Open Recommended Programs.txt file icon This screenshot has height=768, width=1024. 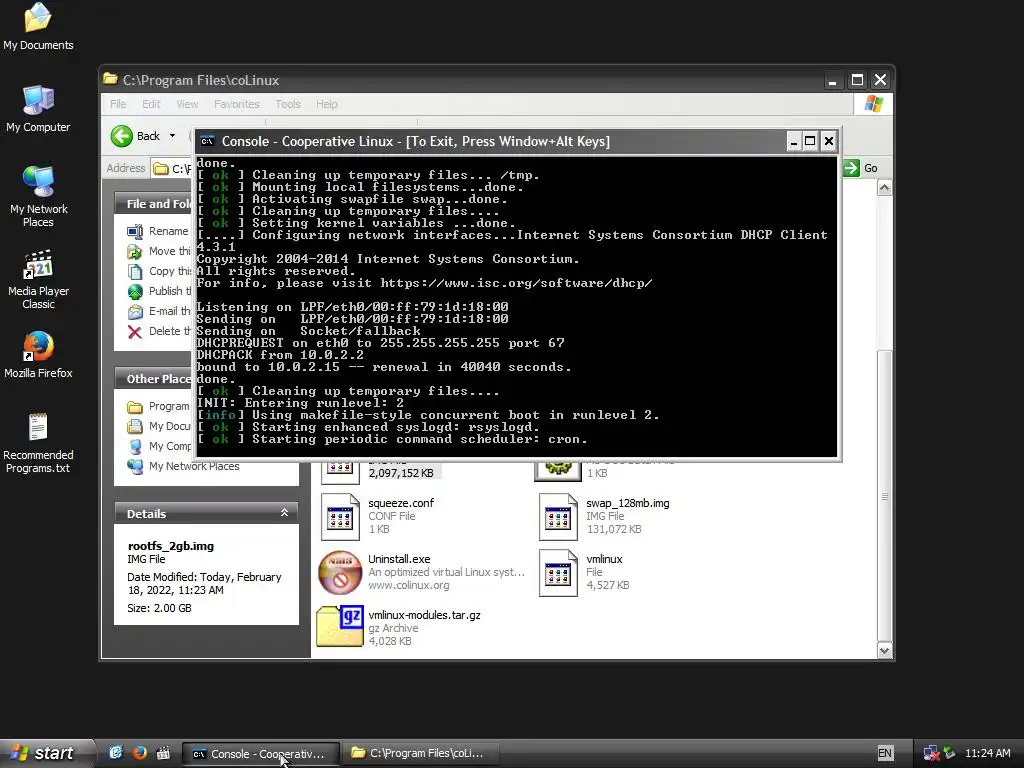pyautogui.click(x=38, y=428)
